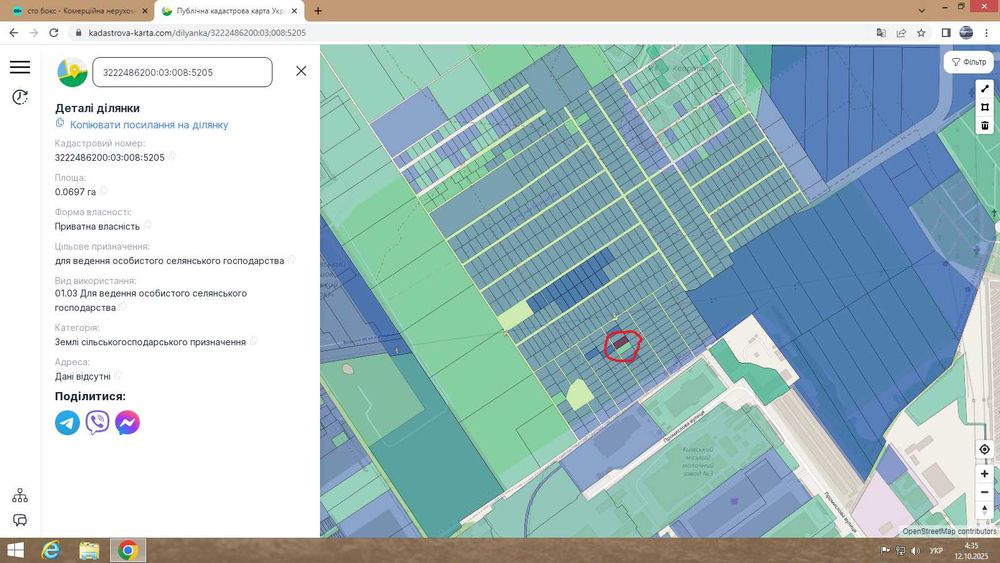Zoom in the map with plus
The image size is (1000, 563).
coord(985,474)
